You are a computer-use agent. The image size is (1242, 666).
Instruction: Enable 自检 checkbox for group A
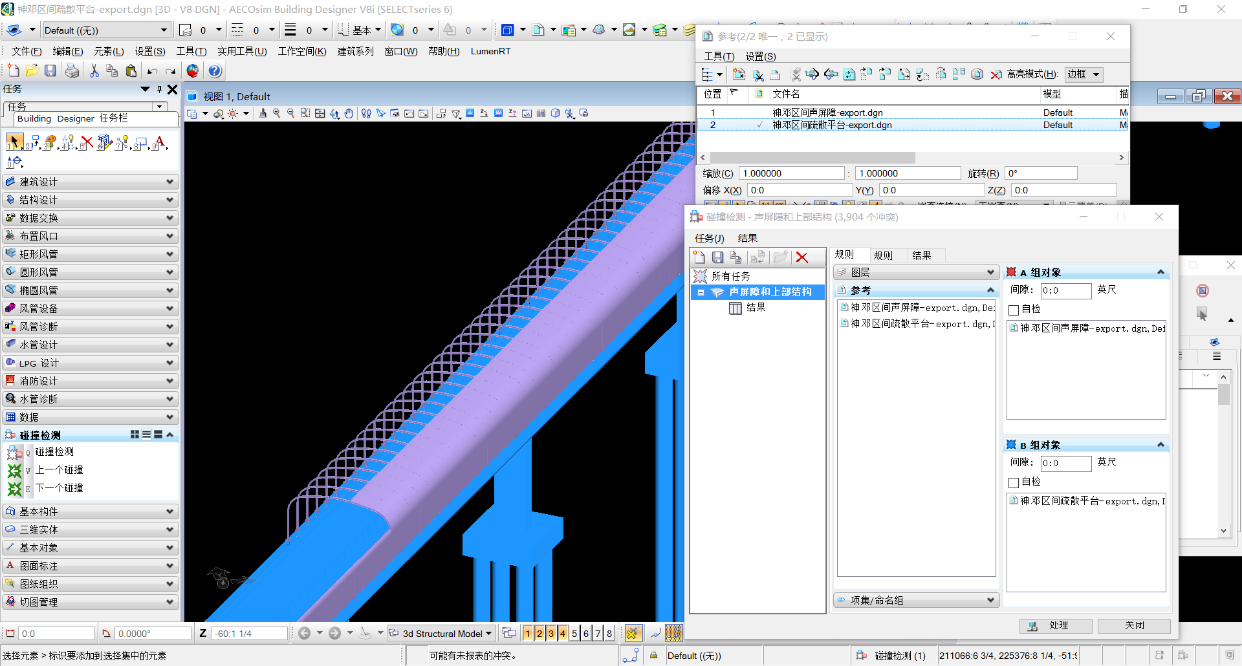click(x=1015, y=310)
